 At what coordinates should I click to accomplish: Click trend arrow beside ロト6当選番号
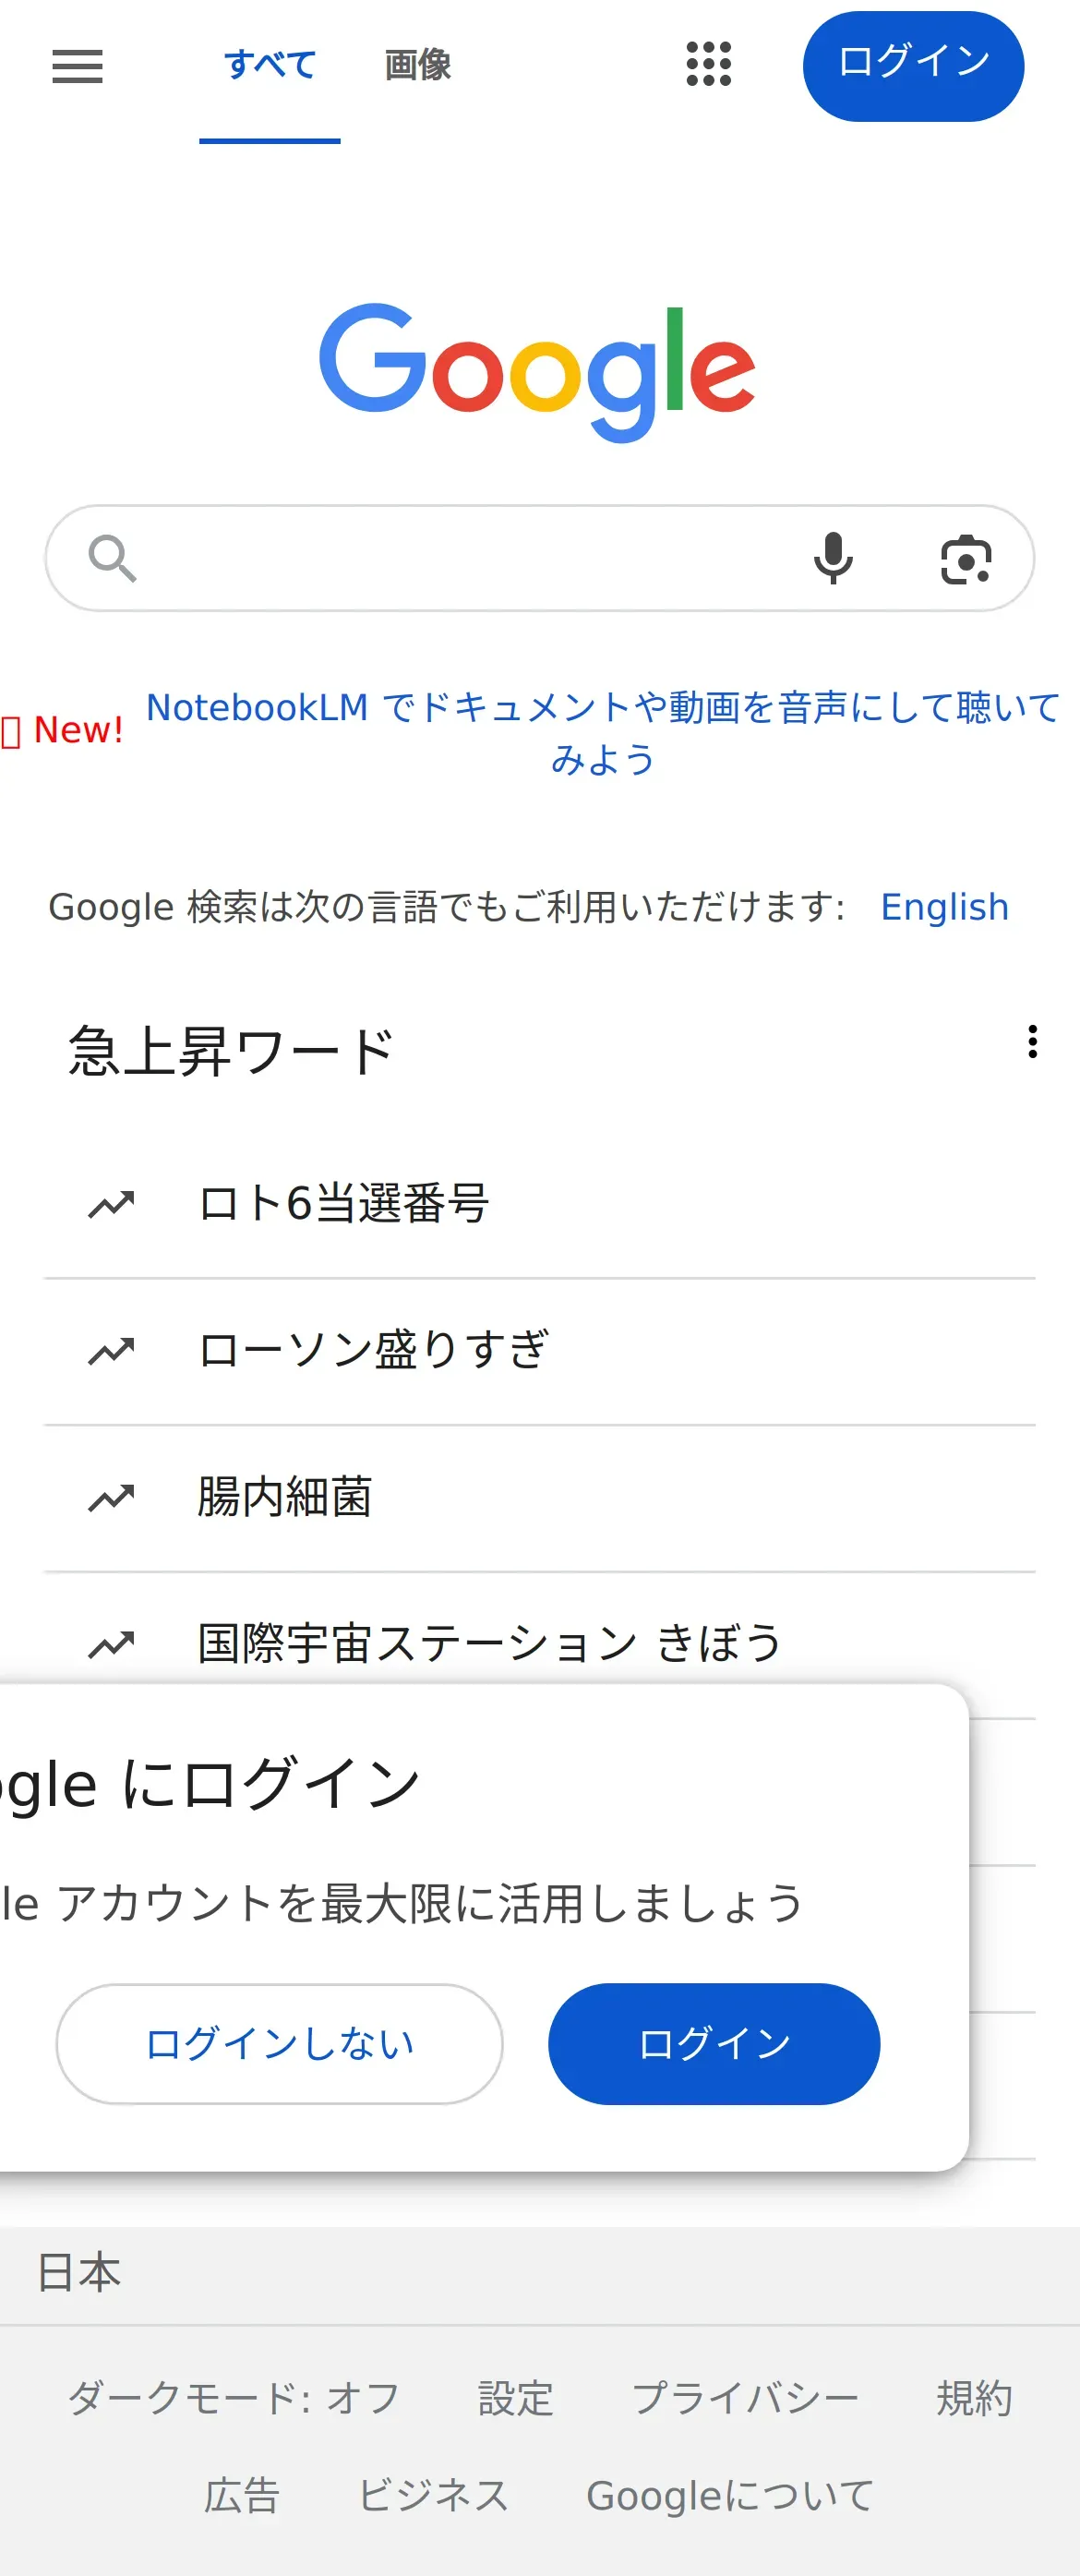pos(111,1204)
